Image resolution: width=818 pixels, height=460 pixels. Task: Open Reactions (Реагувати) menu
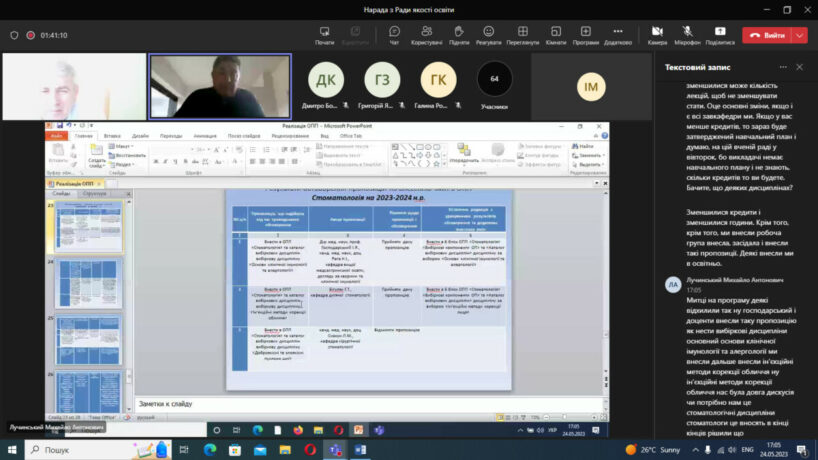pos(489,34)
